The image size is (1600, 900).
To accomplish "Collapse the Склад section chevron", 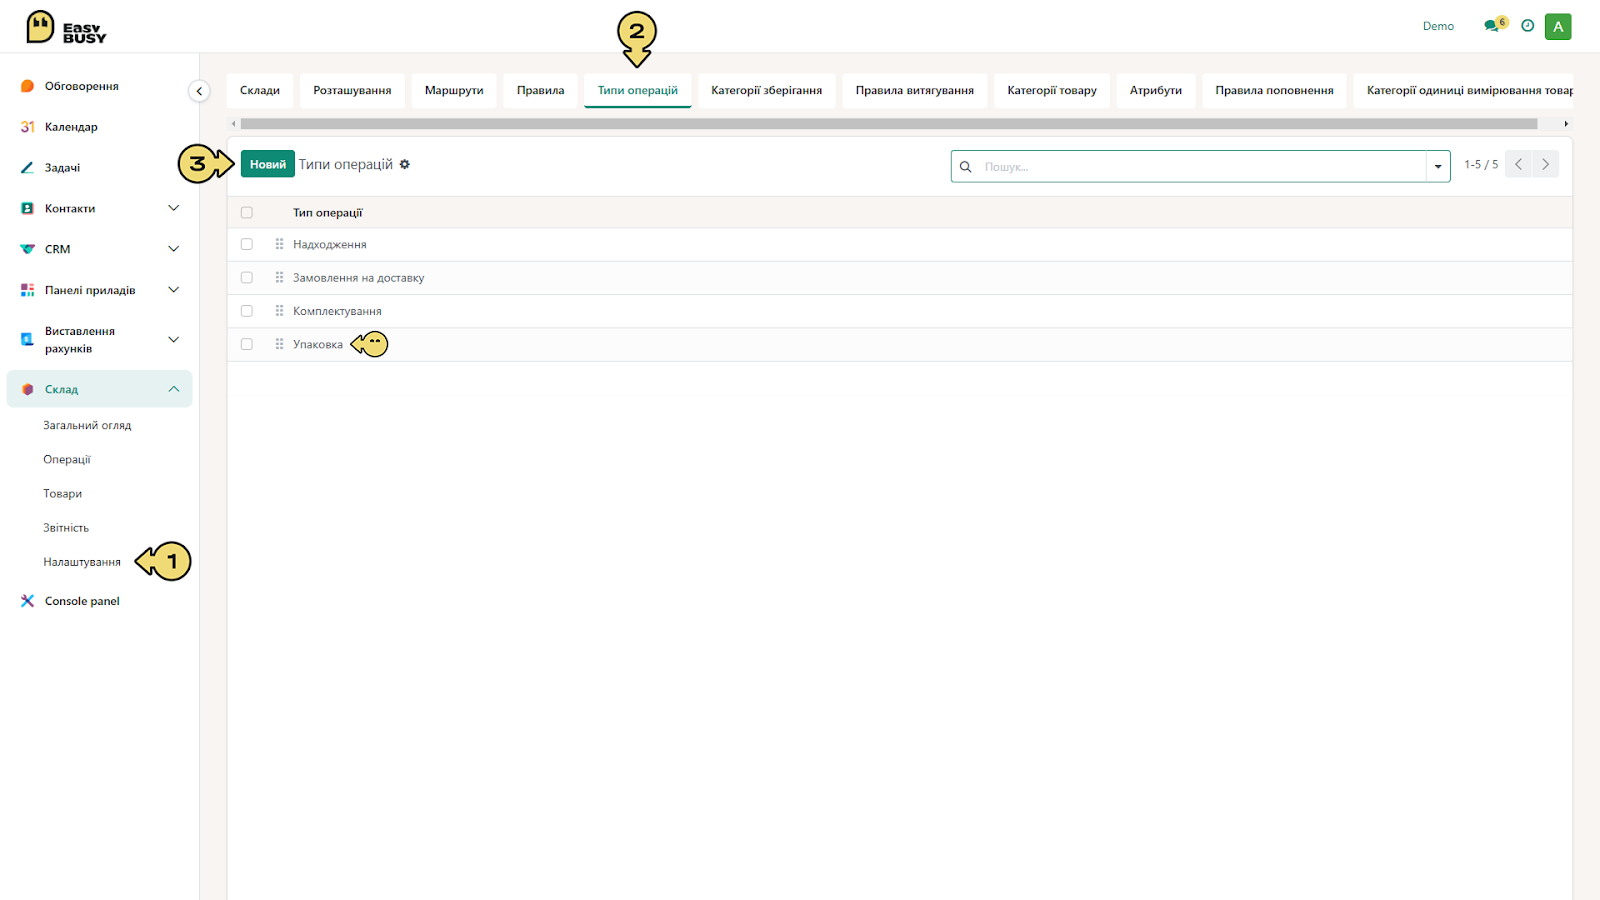I will [x=174, y=389].
